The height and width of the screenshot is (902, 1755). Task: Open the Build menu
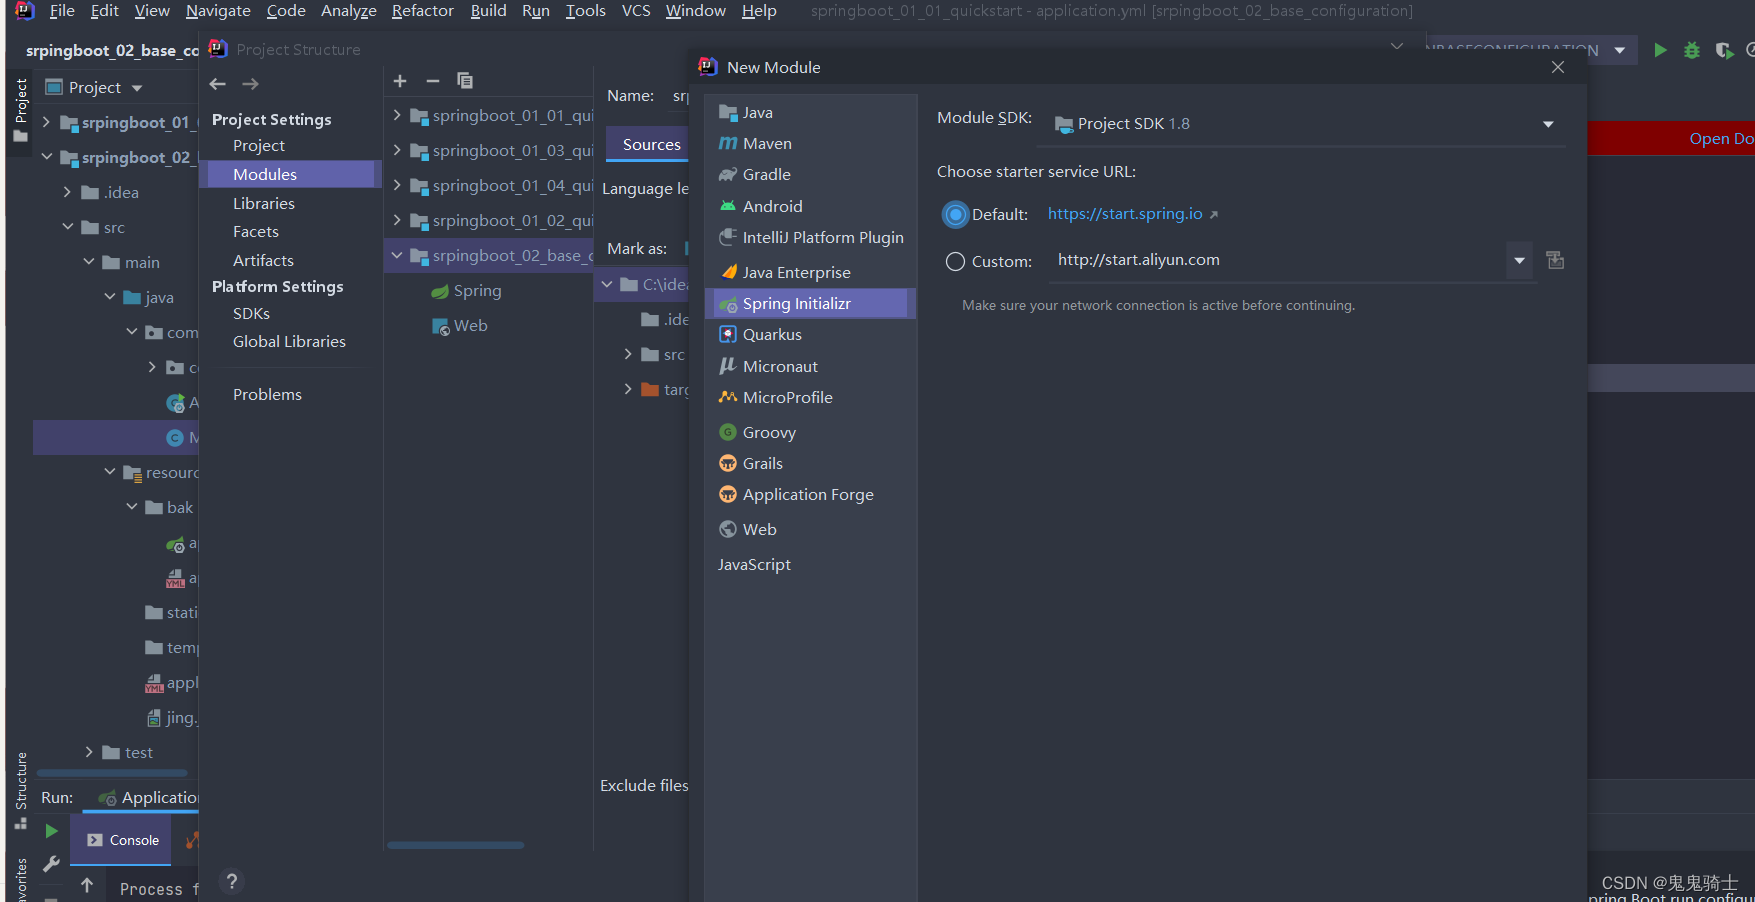click(489, 11)
